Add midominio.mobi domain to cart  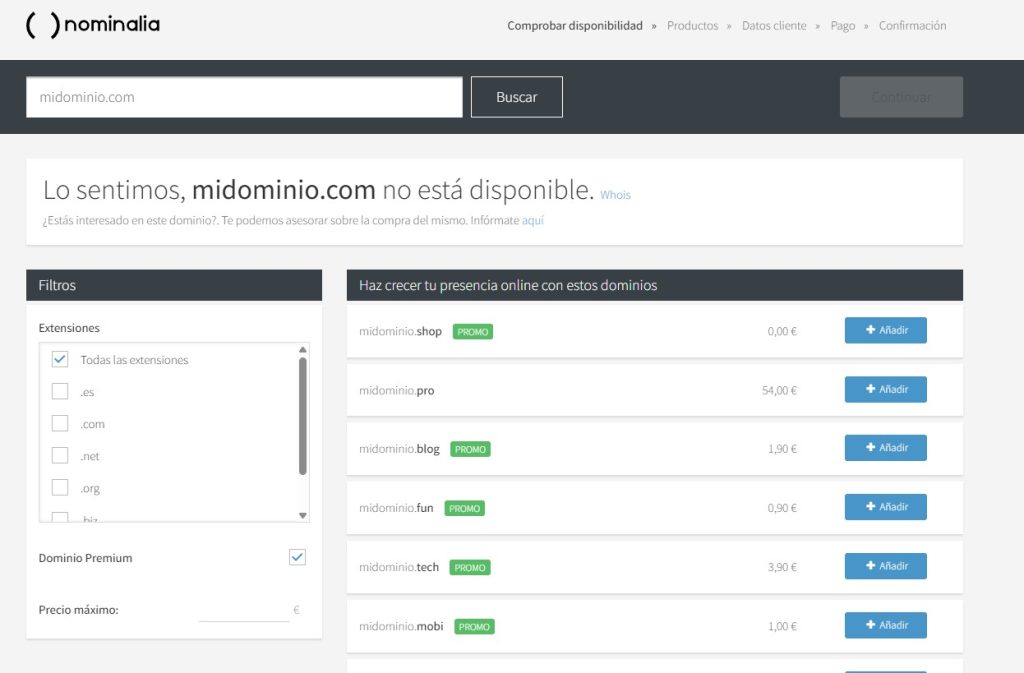tap(885, 625)
